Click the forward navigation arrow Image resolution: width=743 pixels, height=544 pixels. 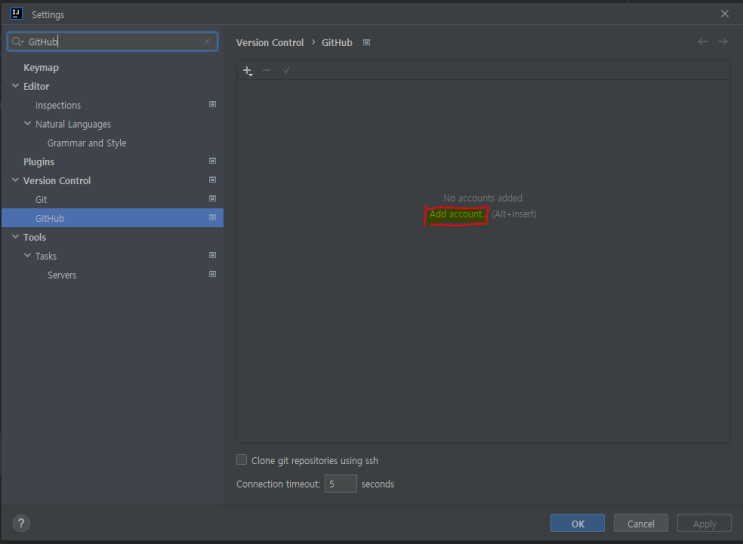point(723,42)
